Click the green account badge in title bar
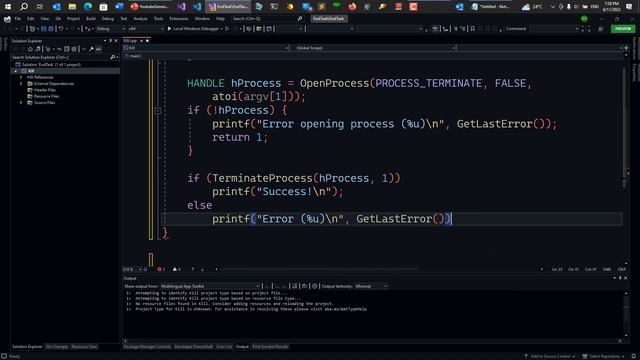 pyautogui.click(x=584, y=18)
